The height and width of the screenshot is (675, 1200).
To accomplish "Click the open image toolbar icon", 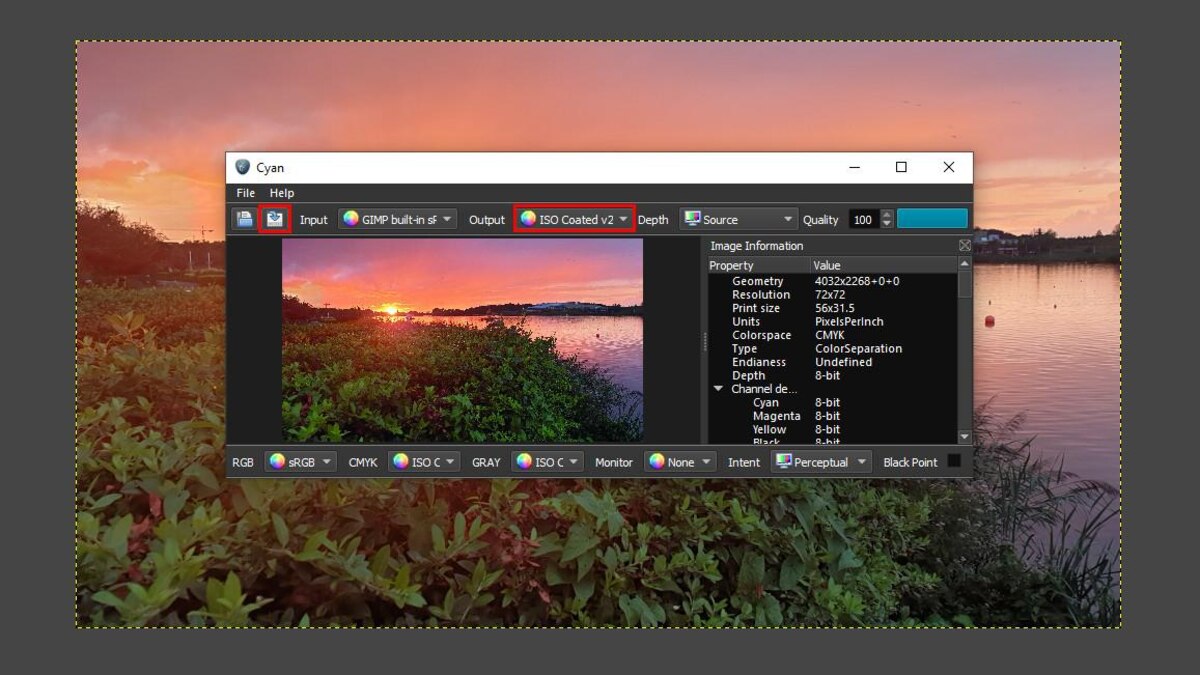I will (x=244, y=219).
